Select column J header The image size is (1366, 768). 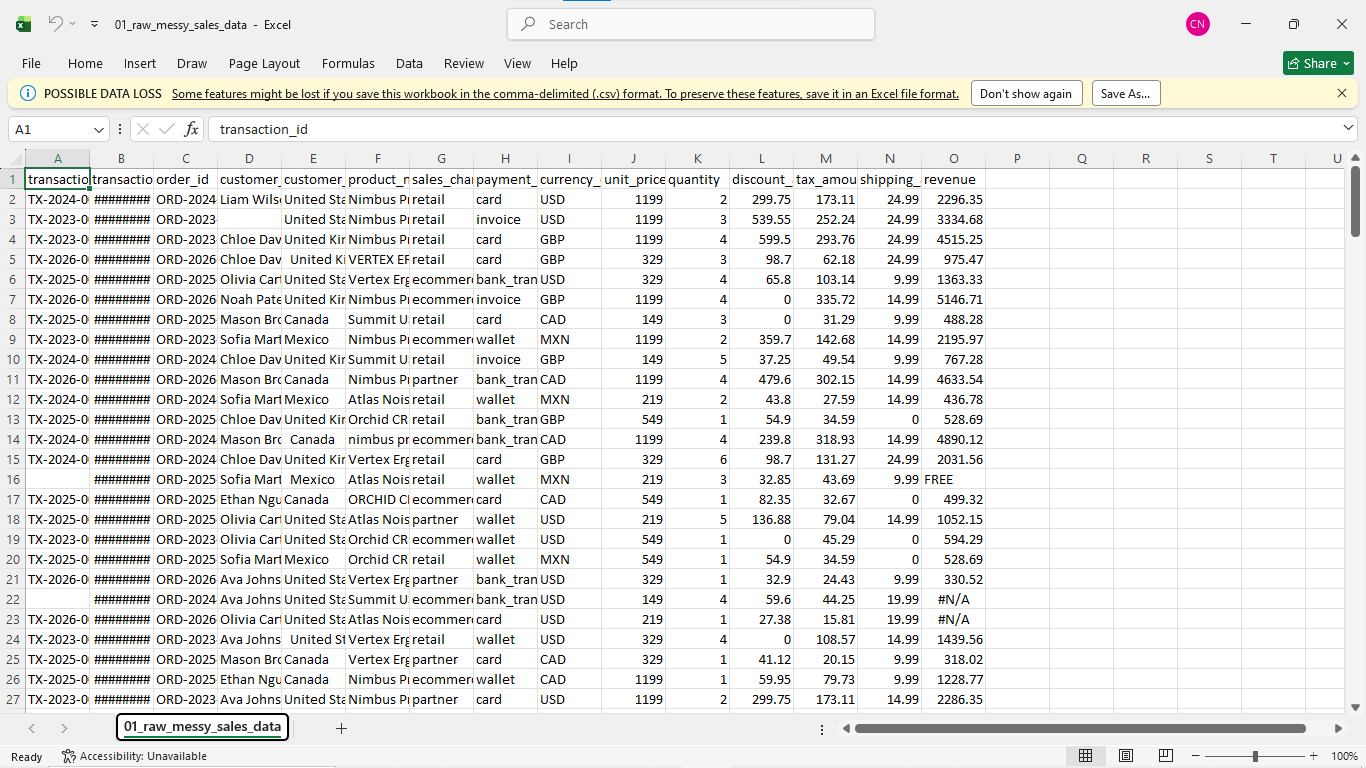[634, 159]
